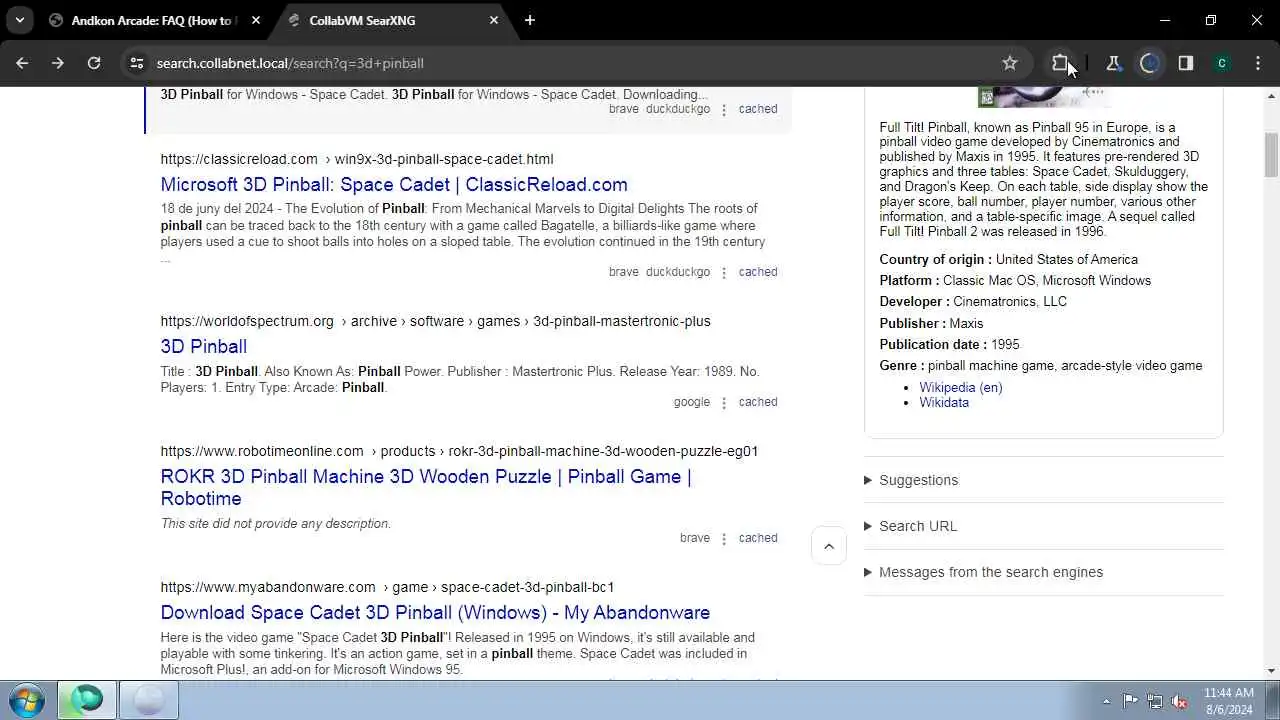Open Chrome Labs flask icon
This screenshot has height=720, width=1280.
coord(1113,63)
